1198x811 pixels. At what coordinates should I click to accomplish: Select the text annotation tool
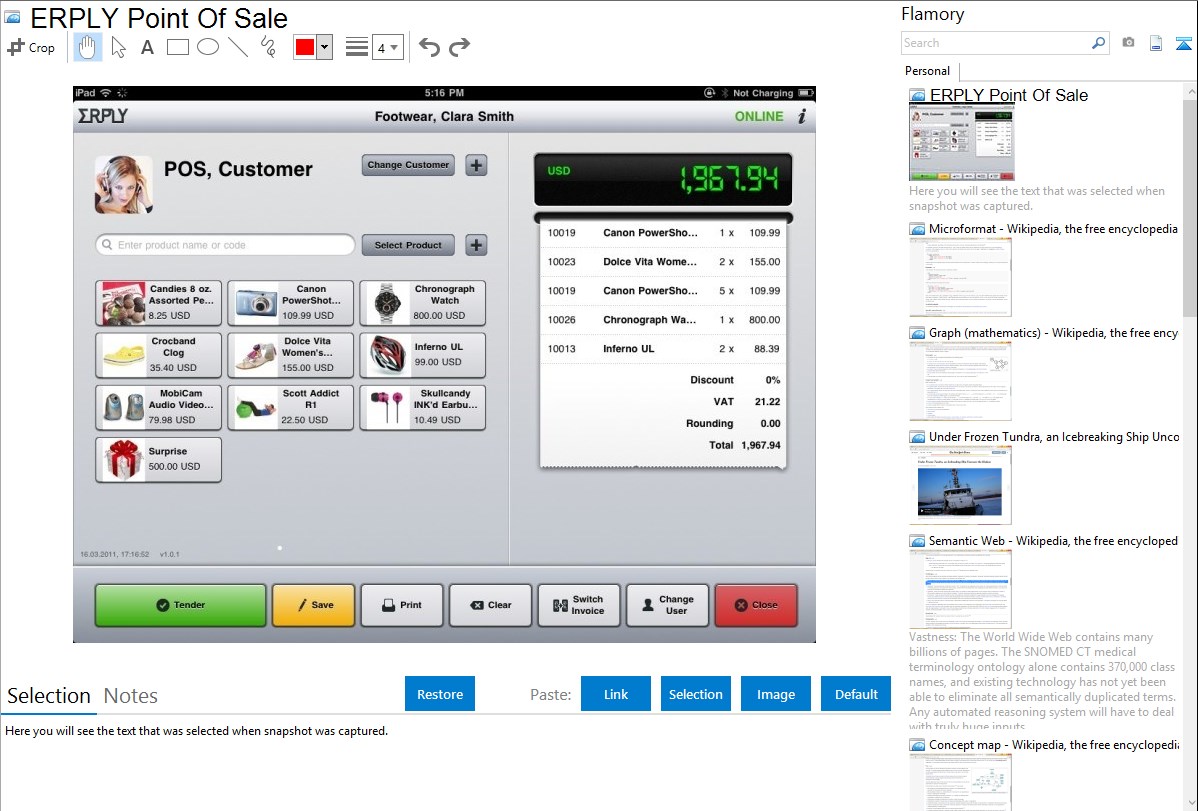point(147,47)
